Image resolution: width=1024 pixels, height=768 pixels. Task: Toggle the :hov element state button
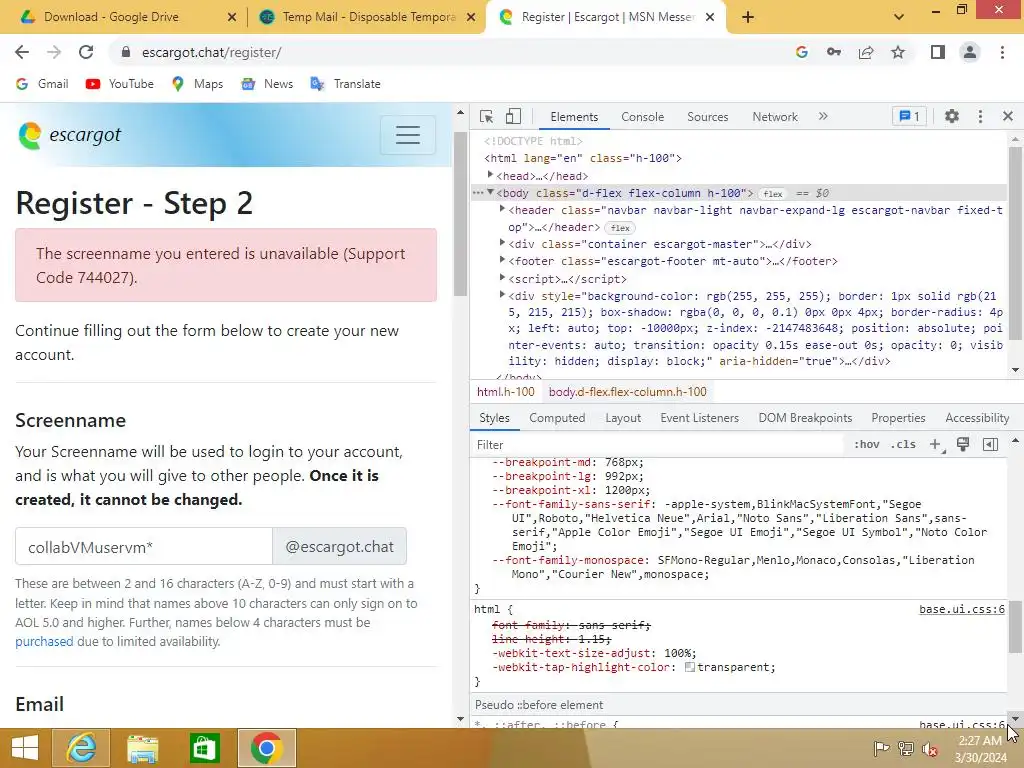[867, 445]
